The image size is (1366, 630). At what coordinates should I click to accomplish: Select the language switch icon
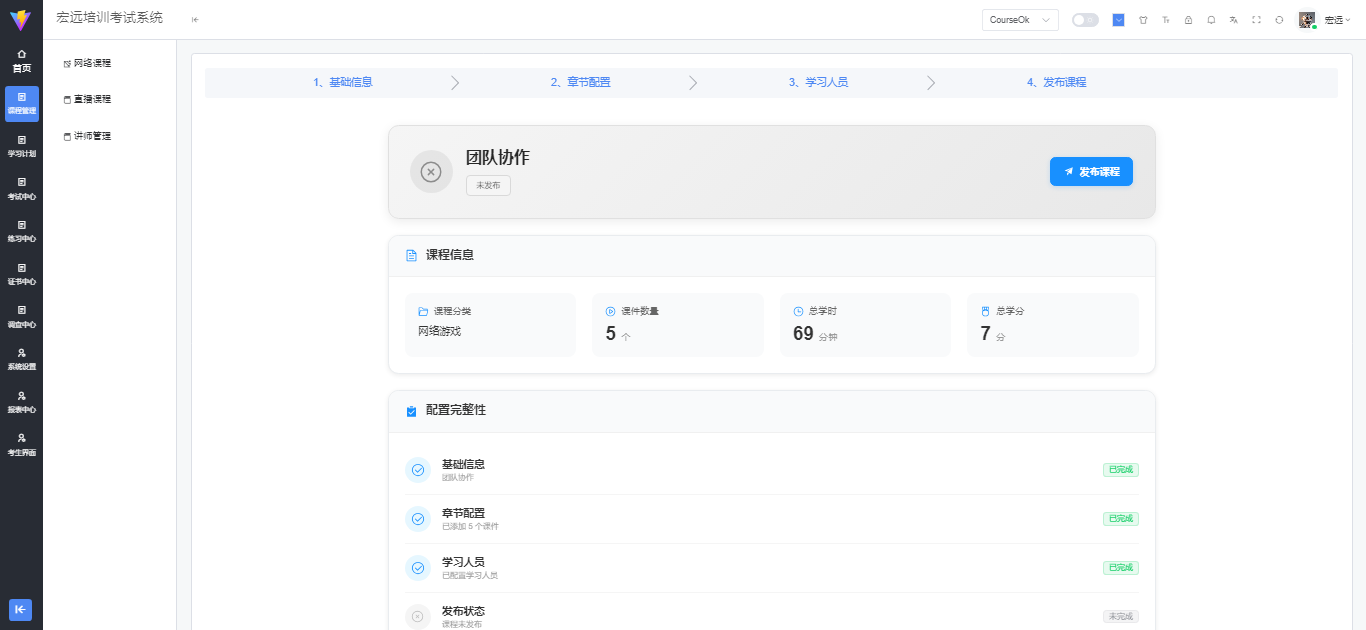[x=1233, y=19]
